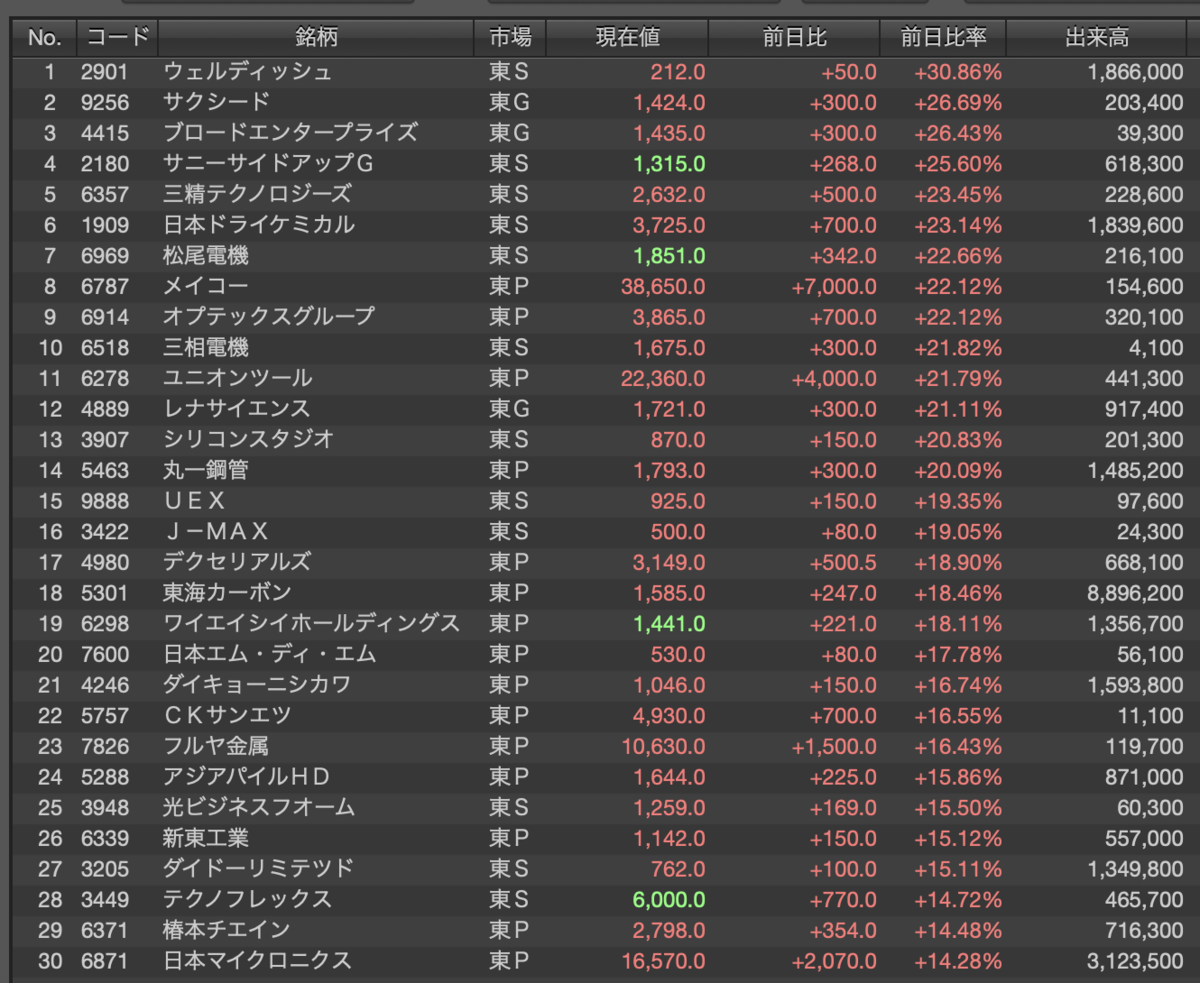Click the 3,123,500 volume cell

click(1134, 960)
